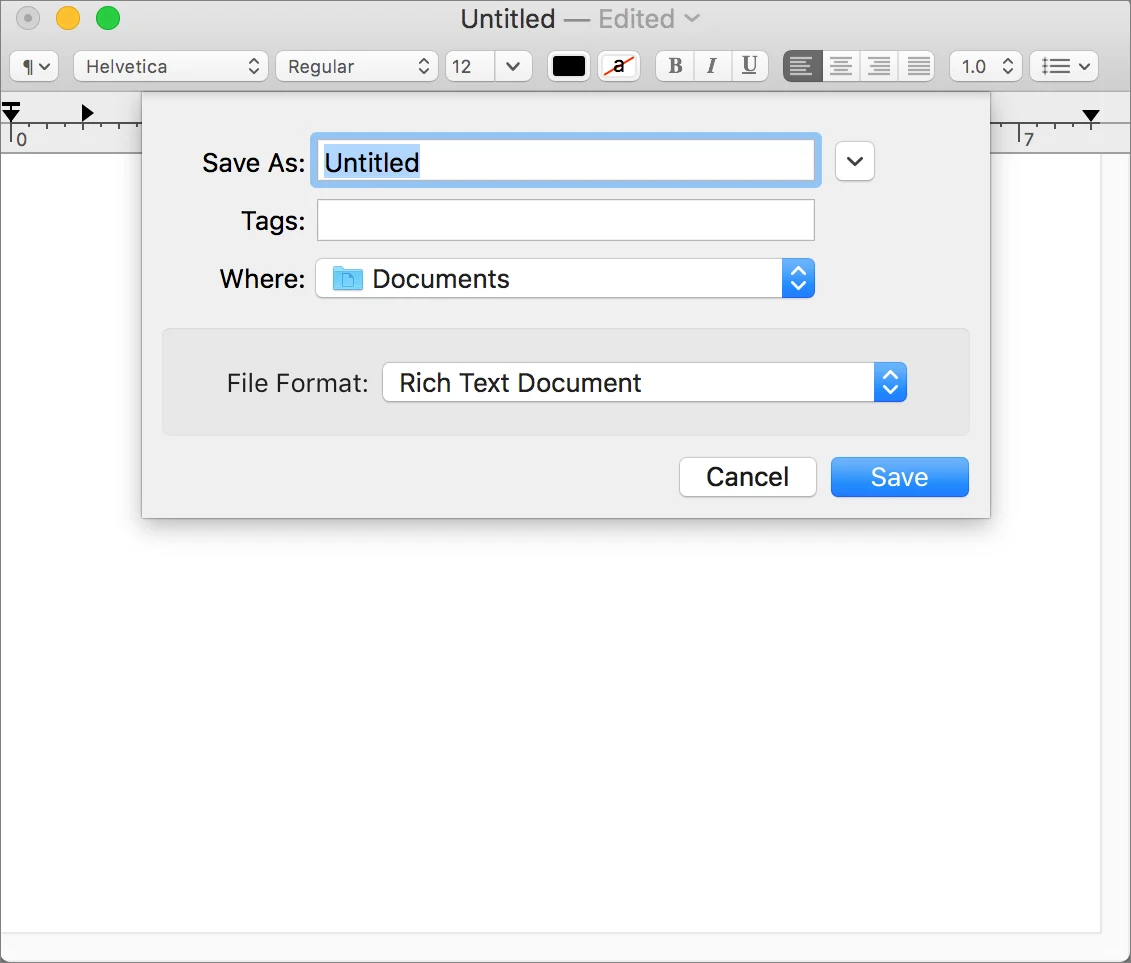Toggle Underline text formatting
1131x963 pixels.
coord(749,66)
